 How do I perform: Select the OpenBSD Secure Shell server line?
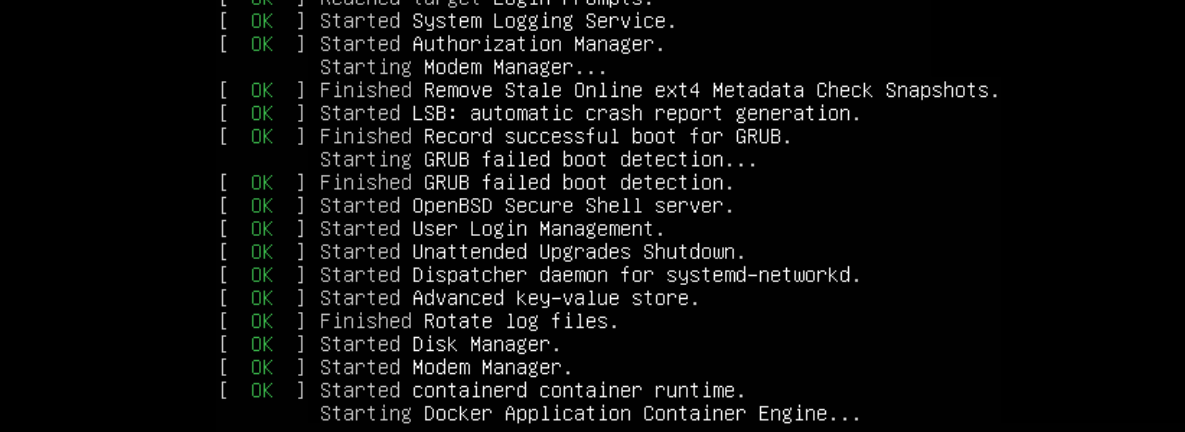pos(526,205)
